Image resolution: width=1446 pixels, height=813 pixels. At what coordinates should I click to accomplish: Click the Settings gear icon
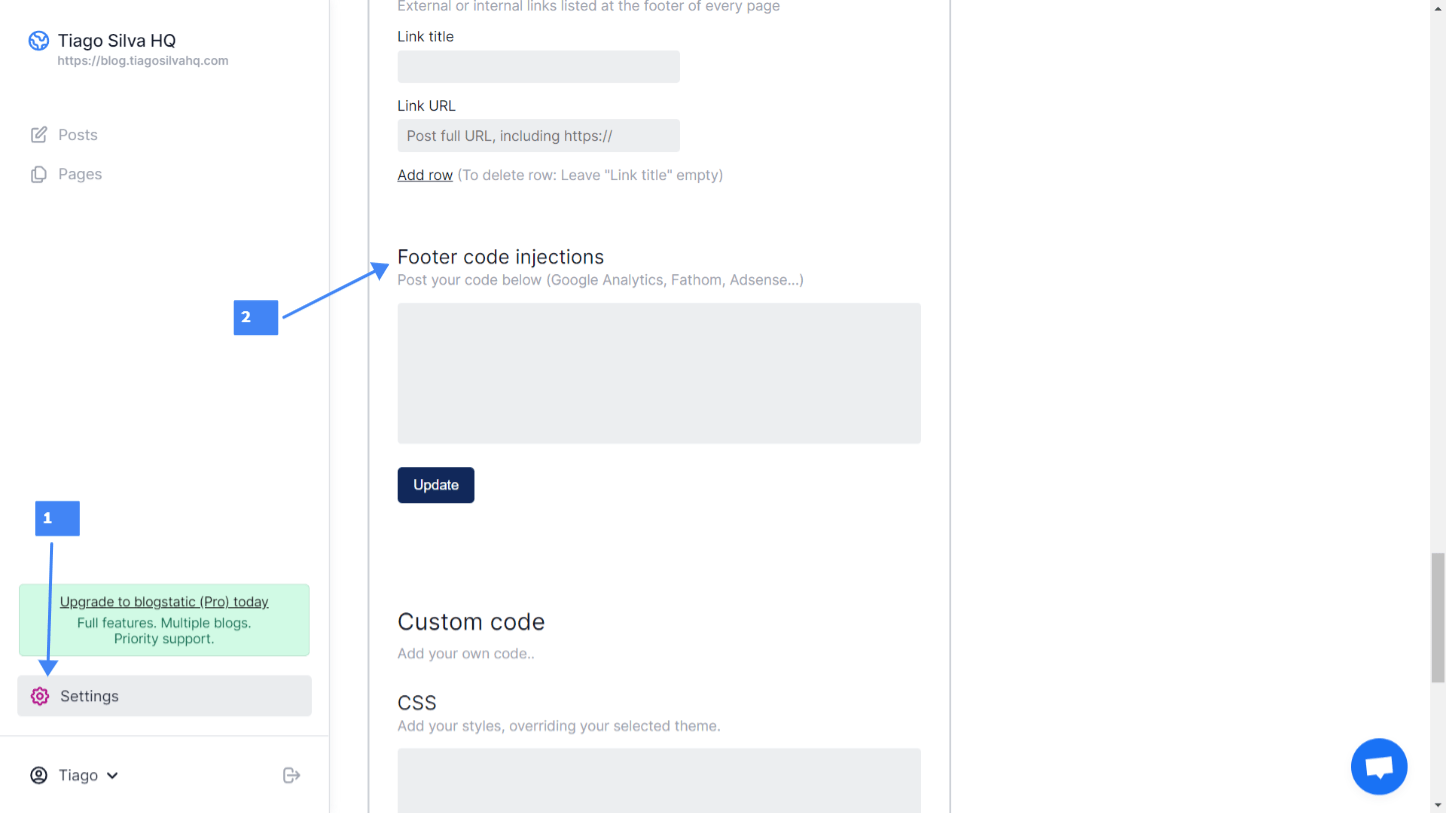(39, 695)
